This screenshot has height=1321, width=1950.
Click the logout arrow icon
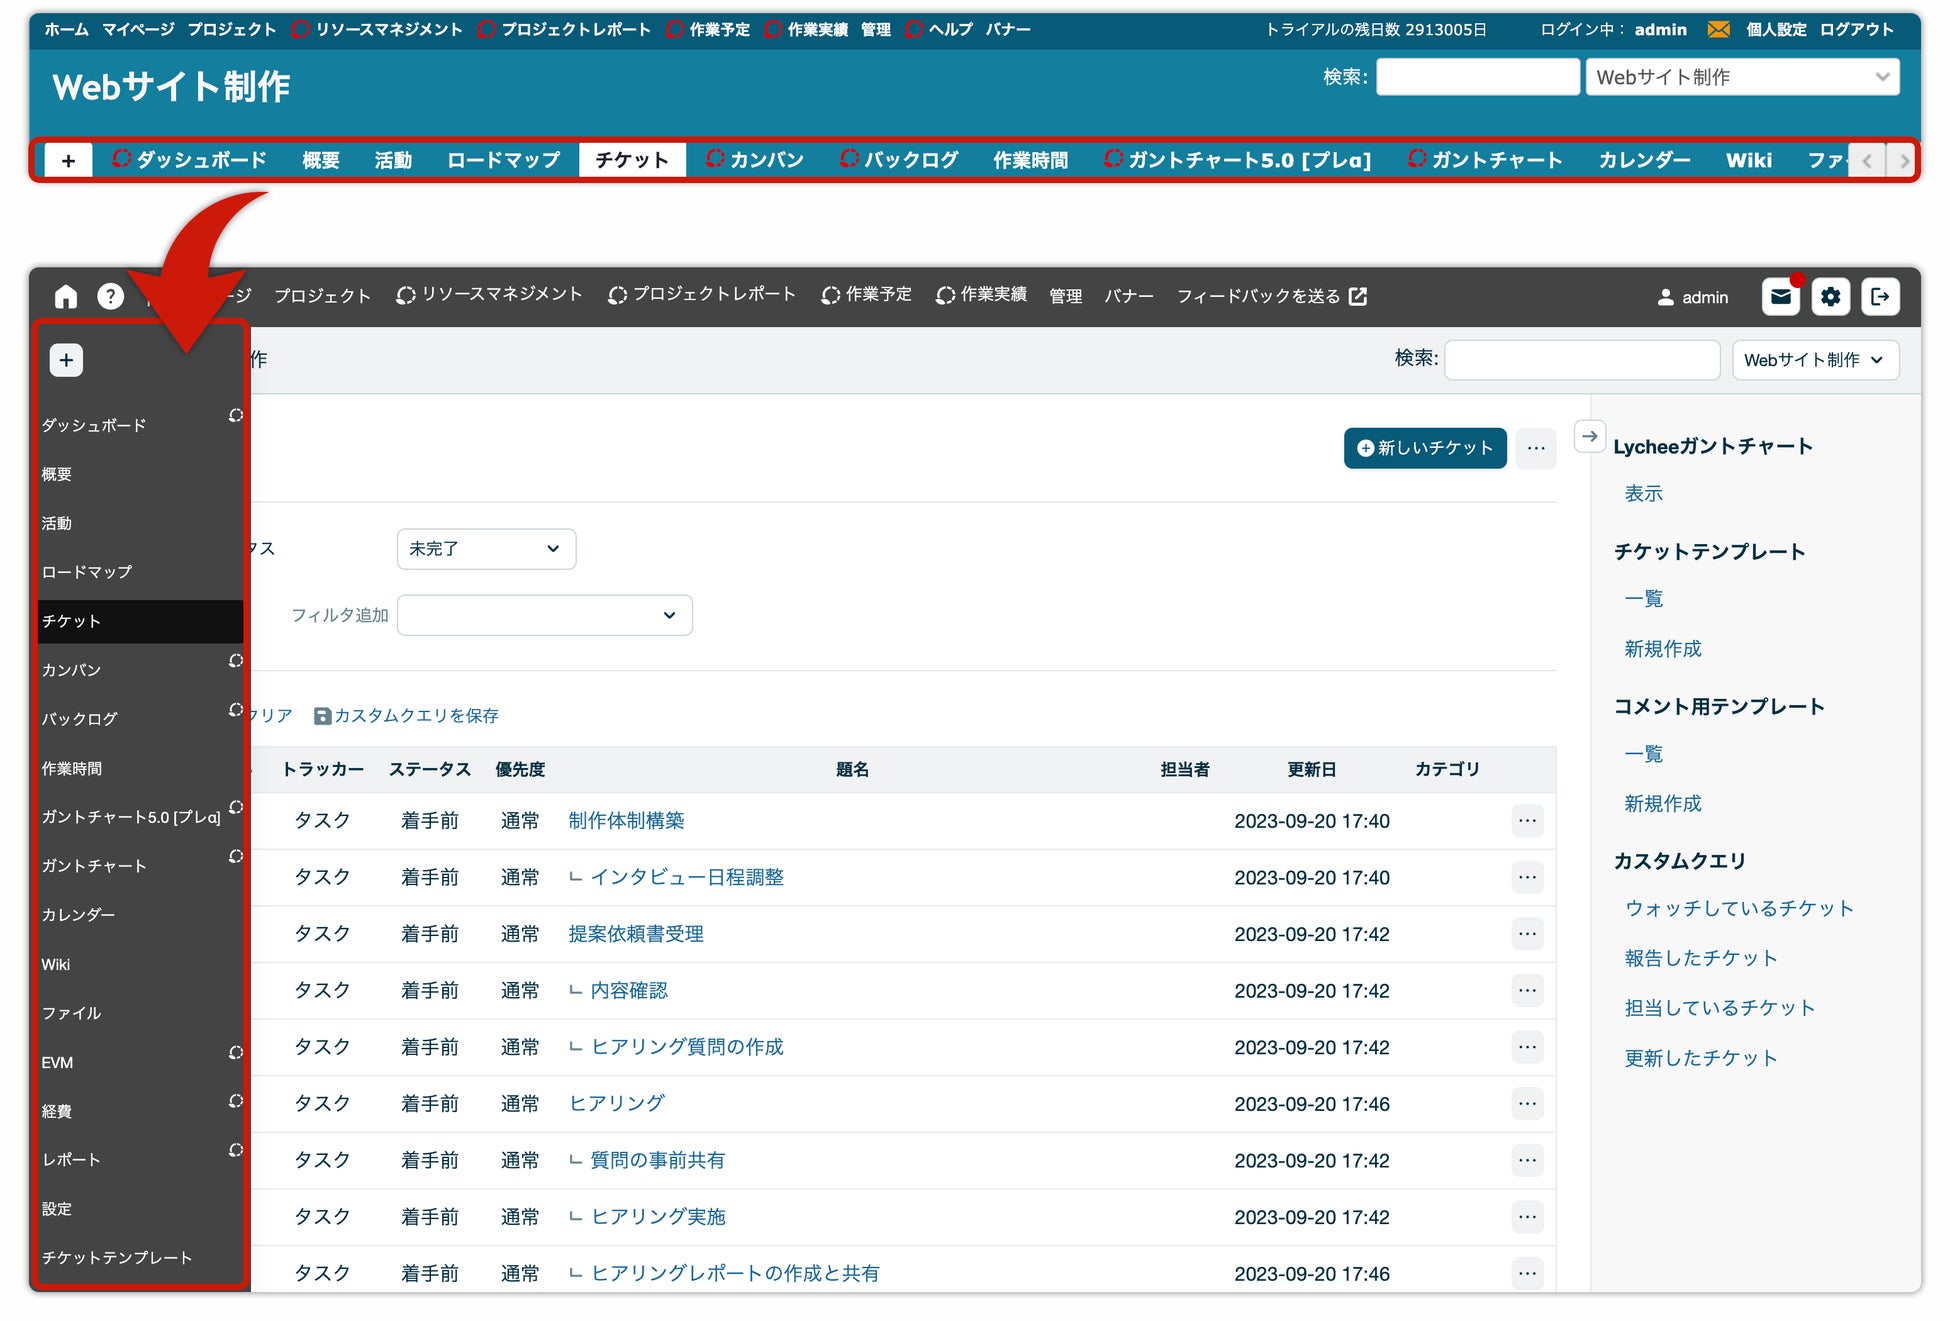1880,296
